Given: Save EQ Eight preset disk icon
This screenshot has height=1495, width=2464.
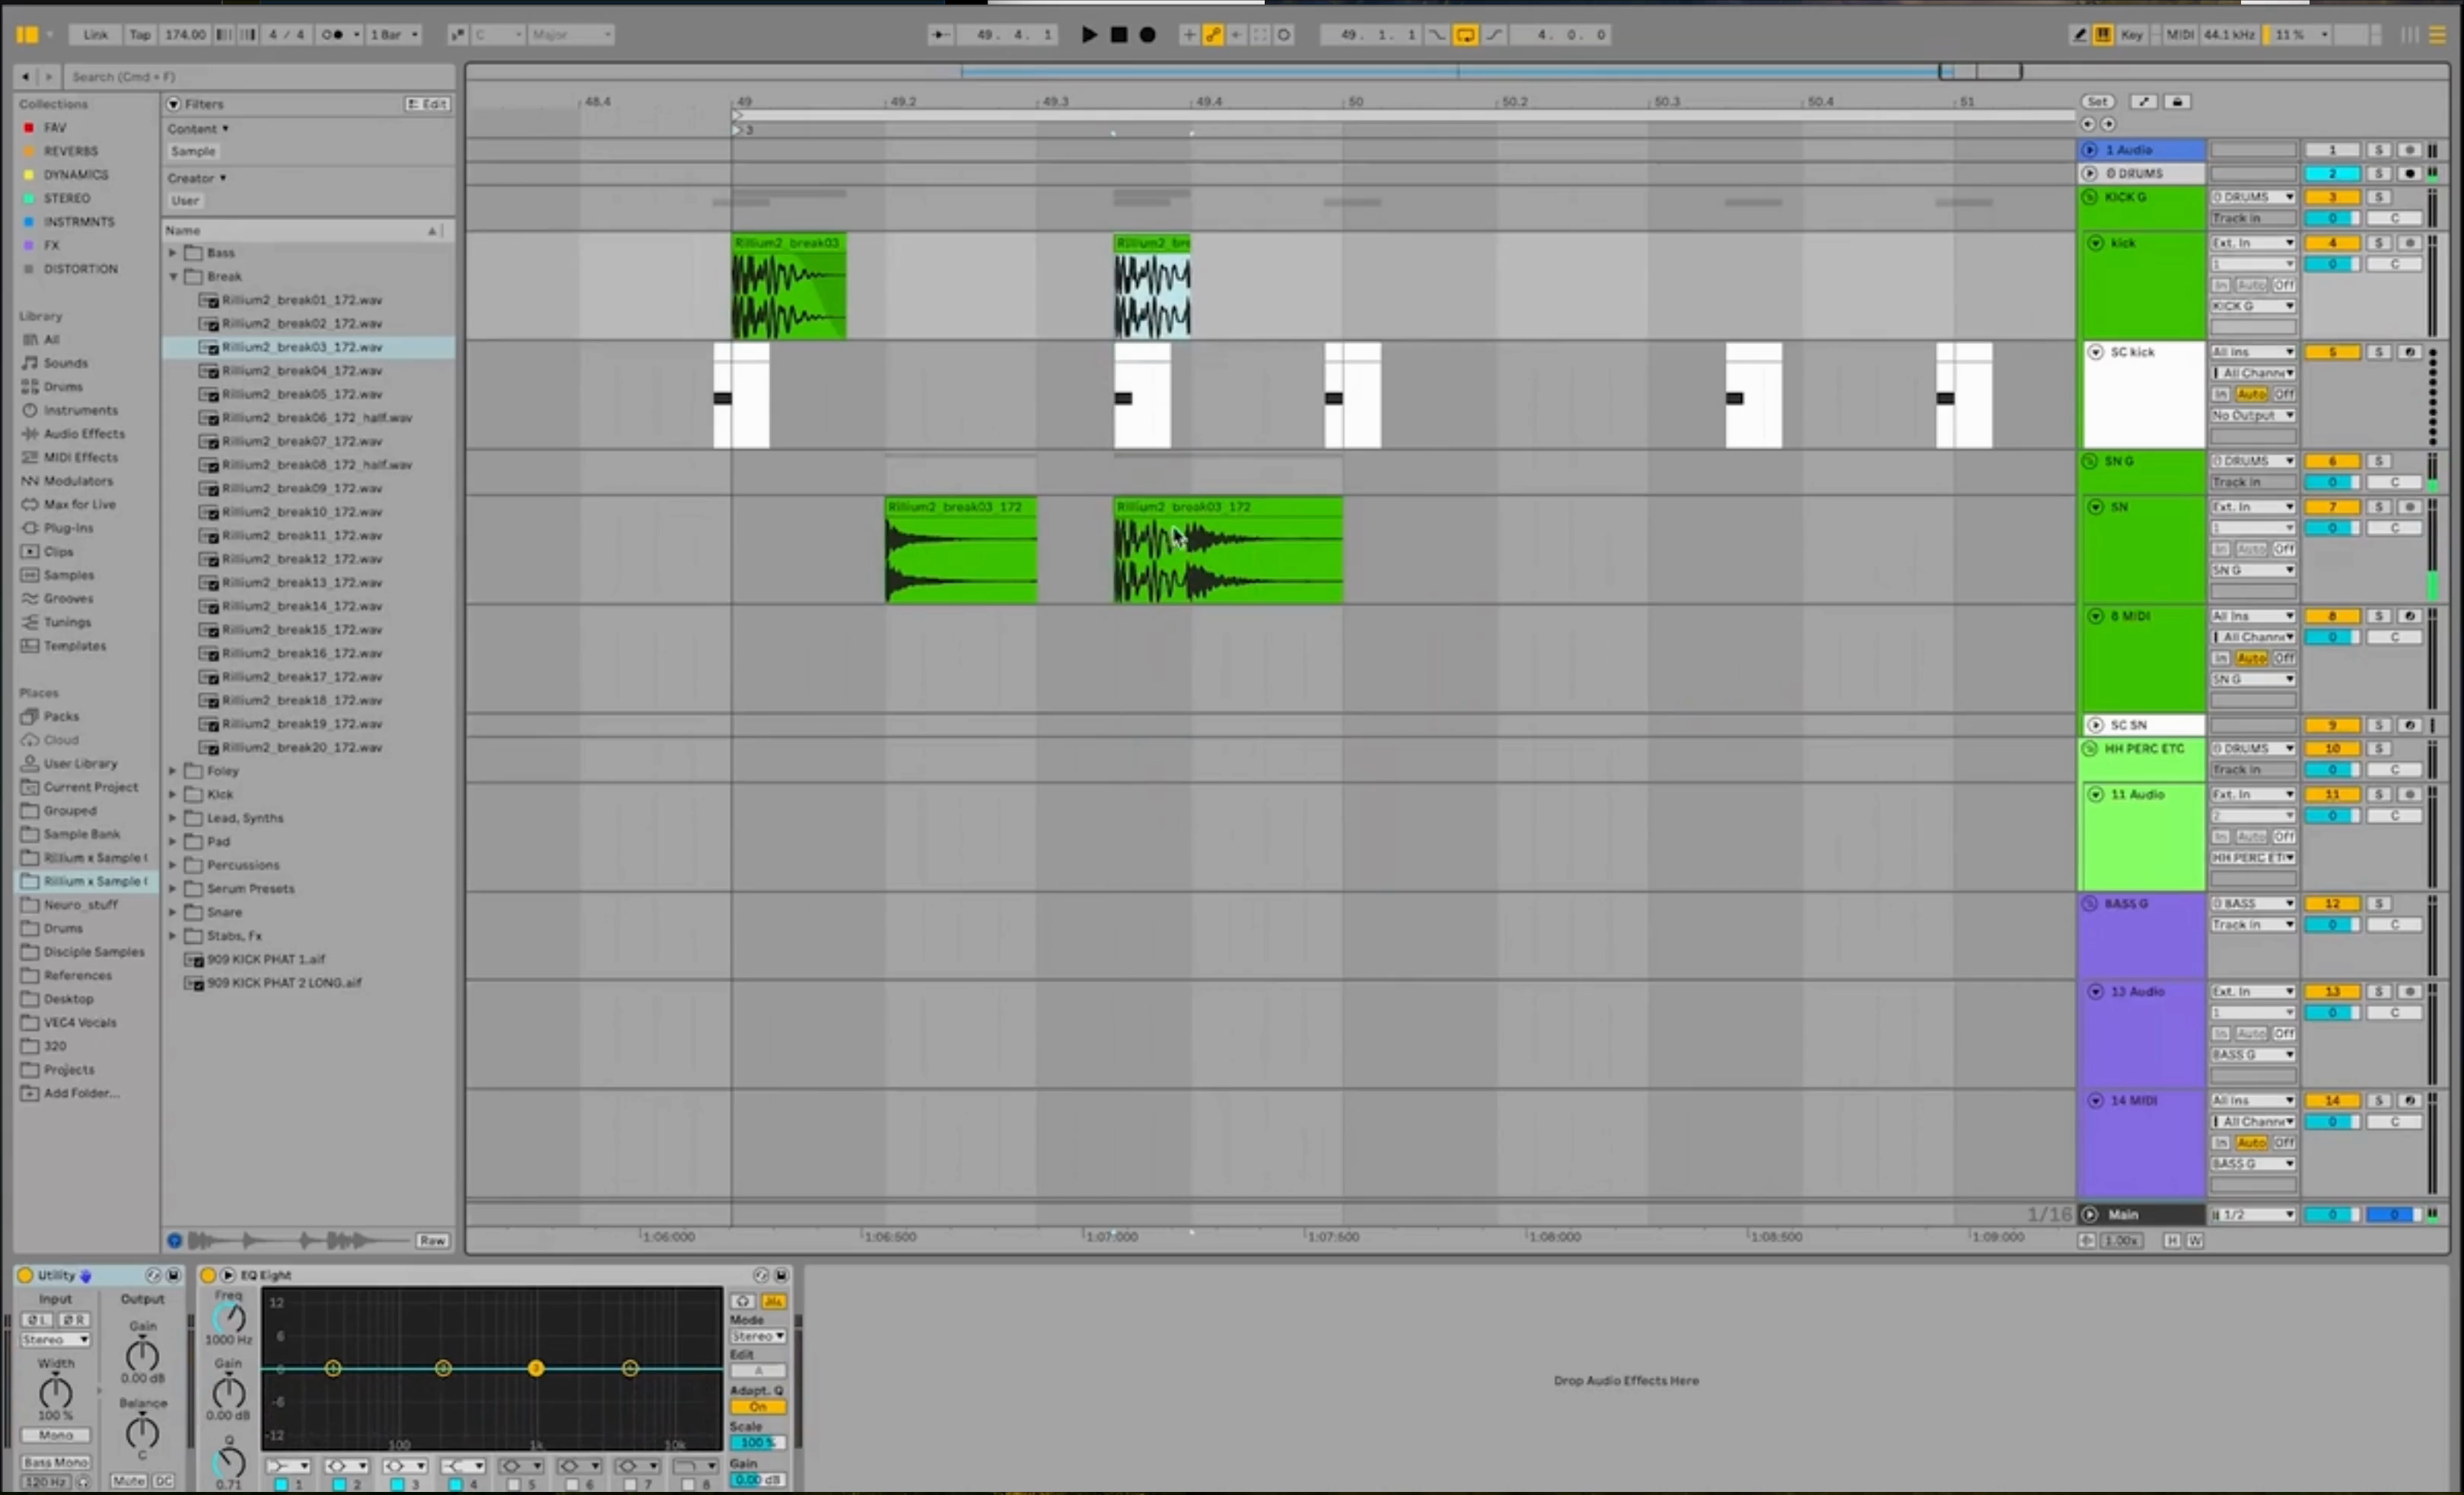Looking at the screenshot, I should (x=781, y=1275).
